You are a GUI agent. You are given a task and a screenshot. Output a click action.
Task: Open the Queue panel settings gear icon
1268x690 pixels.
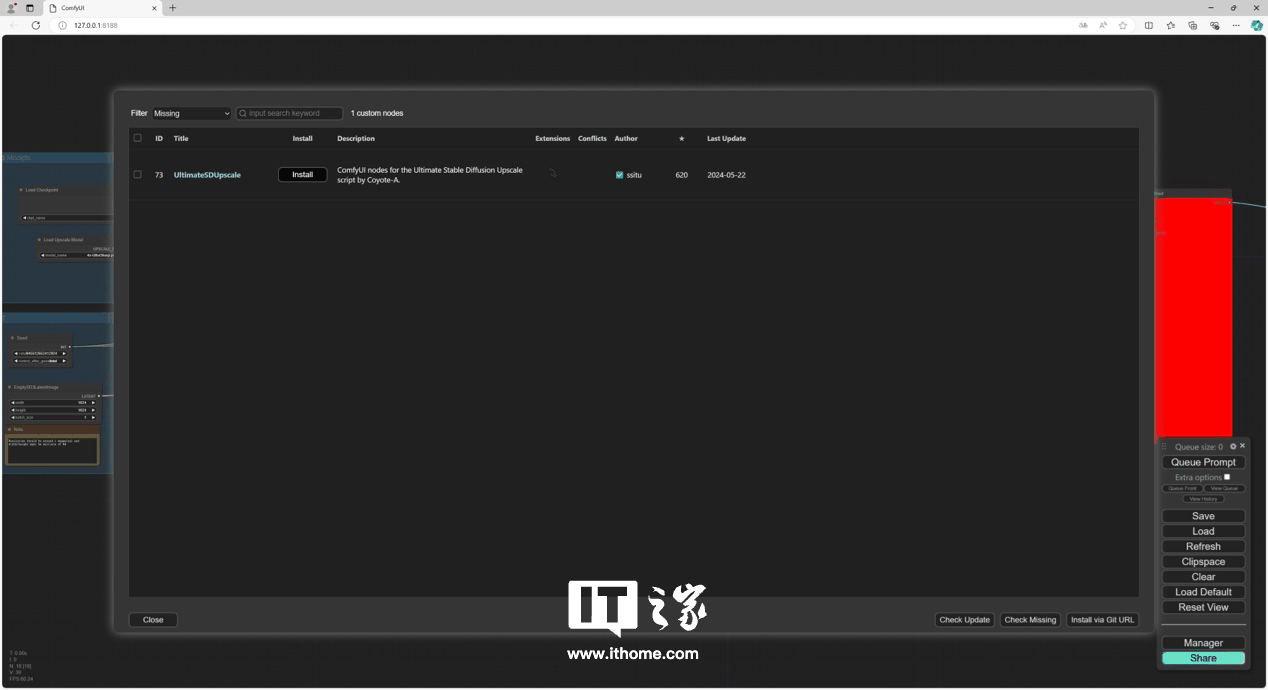pyautogui.click(x=1233, y=446)
